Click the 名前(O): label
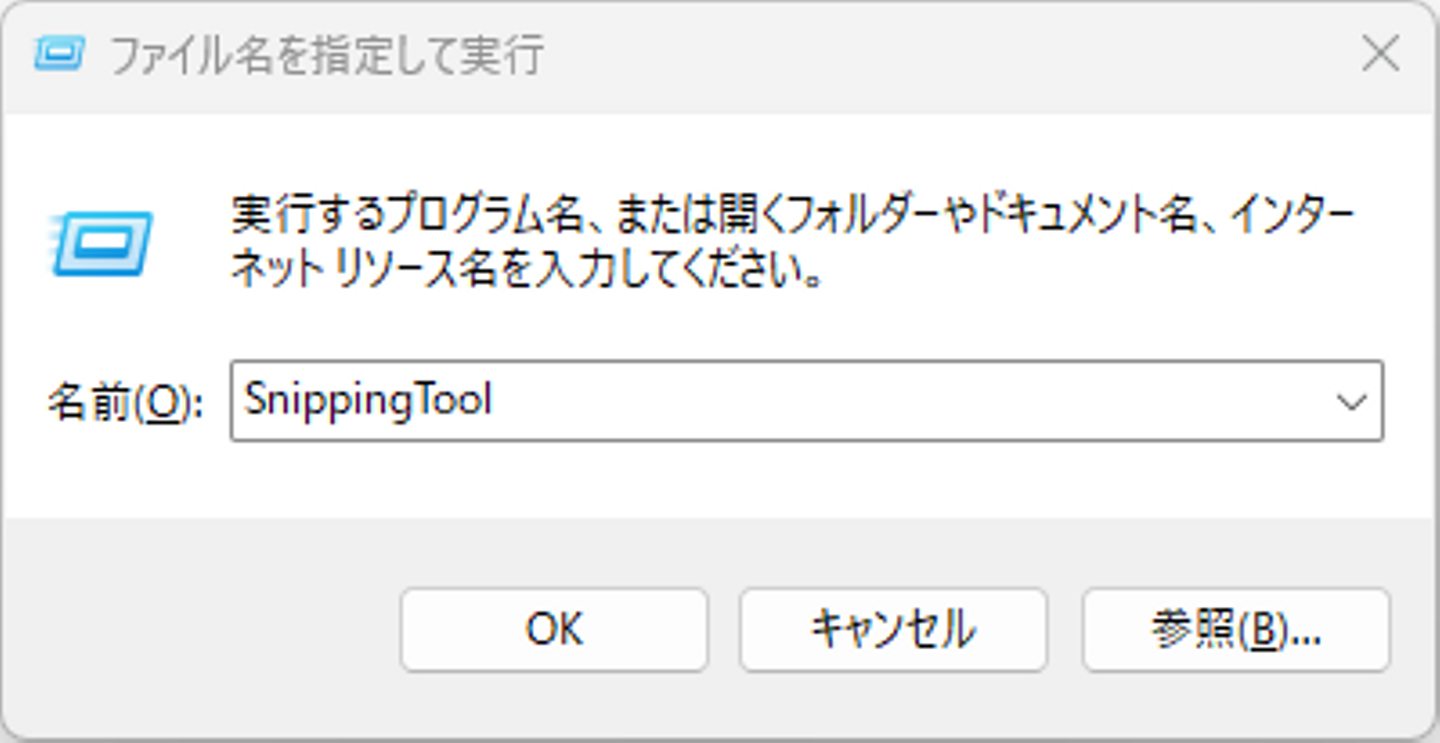Image resolution: width=1440 pixels, height=743 pixels. [125, 404]
